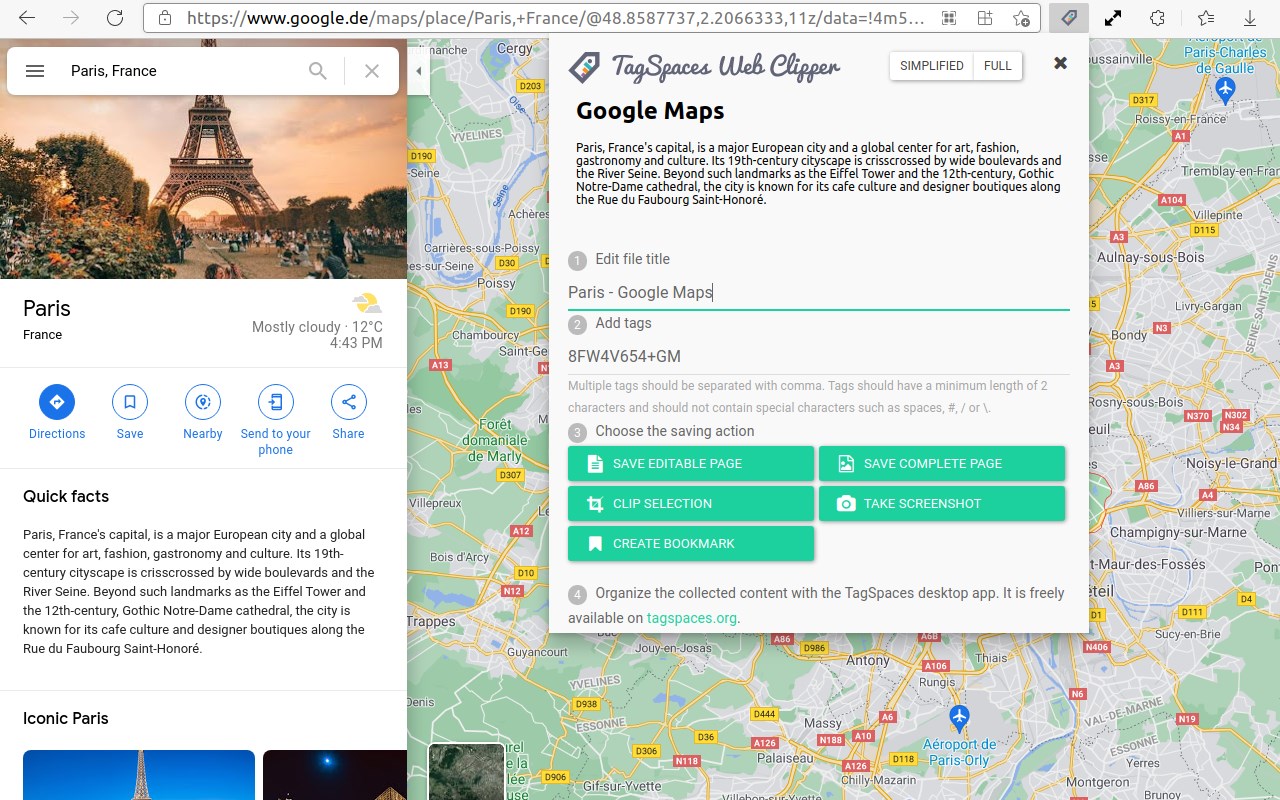The image size is (1280, 800).
Task: Click the Iconic Paris heading
Action: (66, 719)
